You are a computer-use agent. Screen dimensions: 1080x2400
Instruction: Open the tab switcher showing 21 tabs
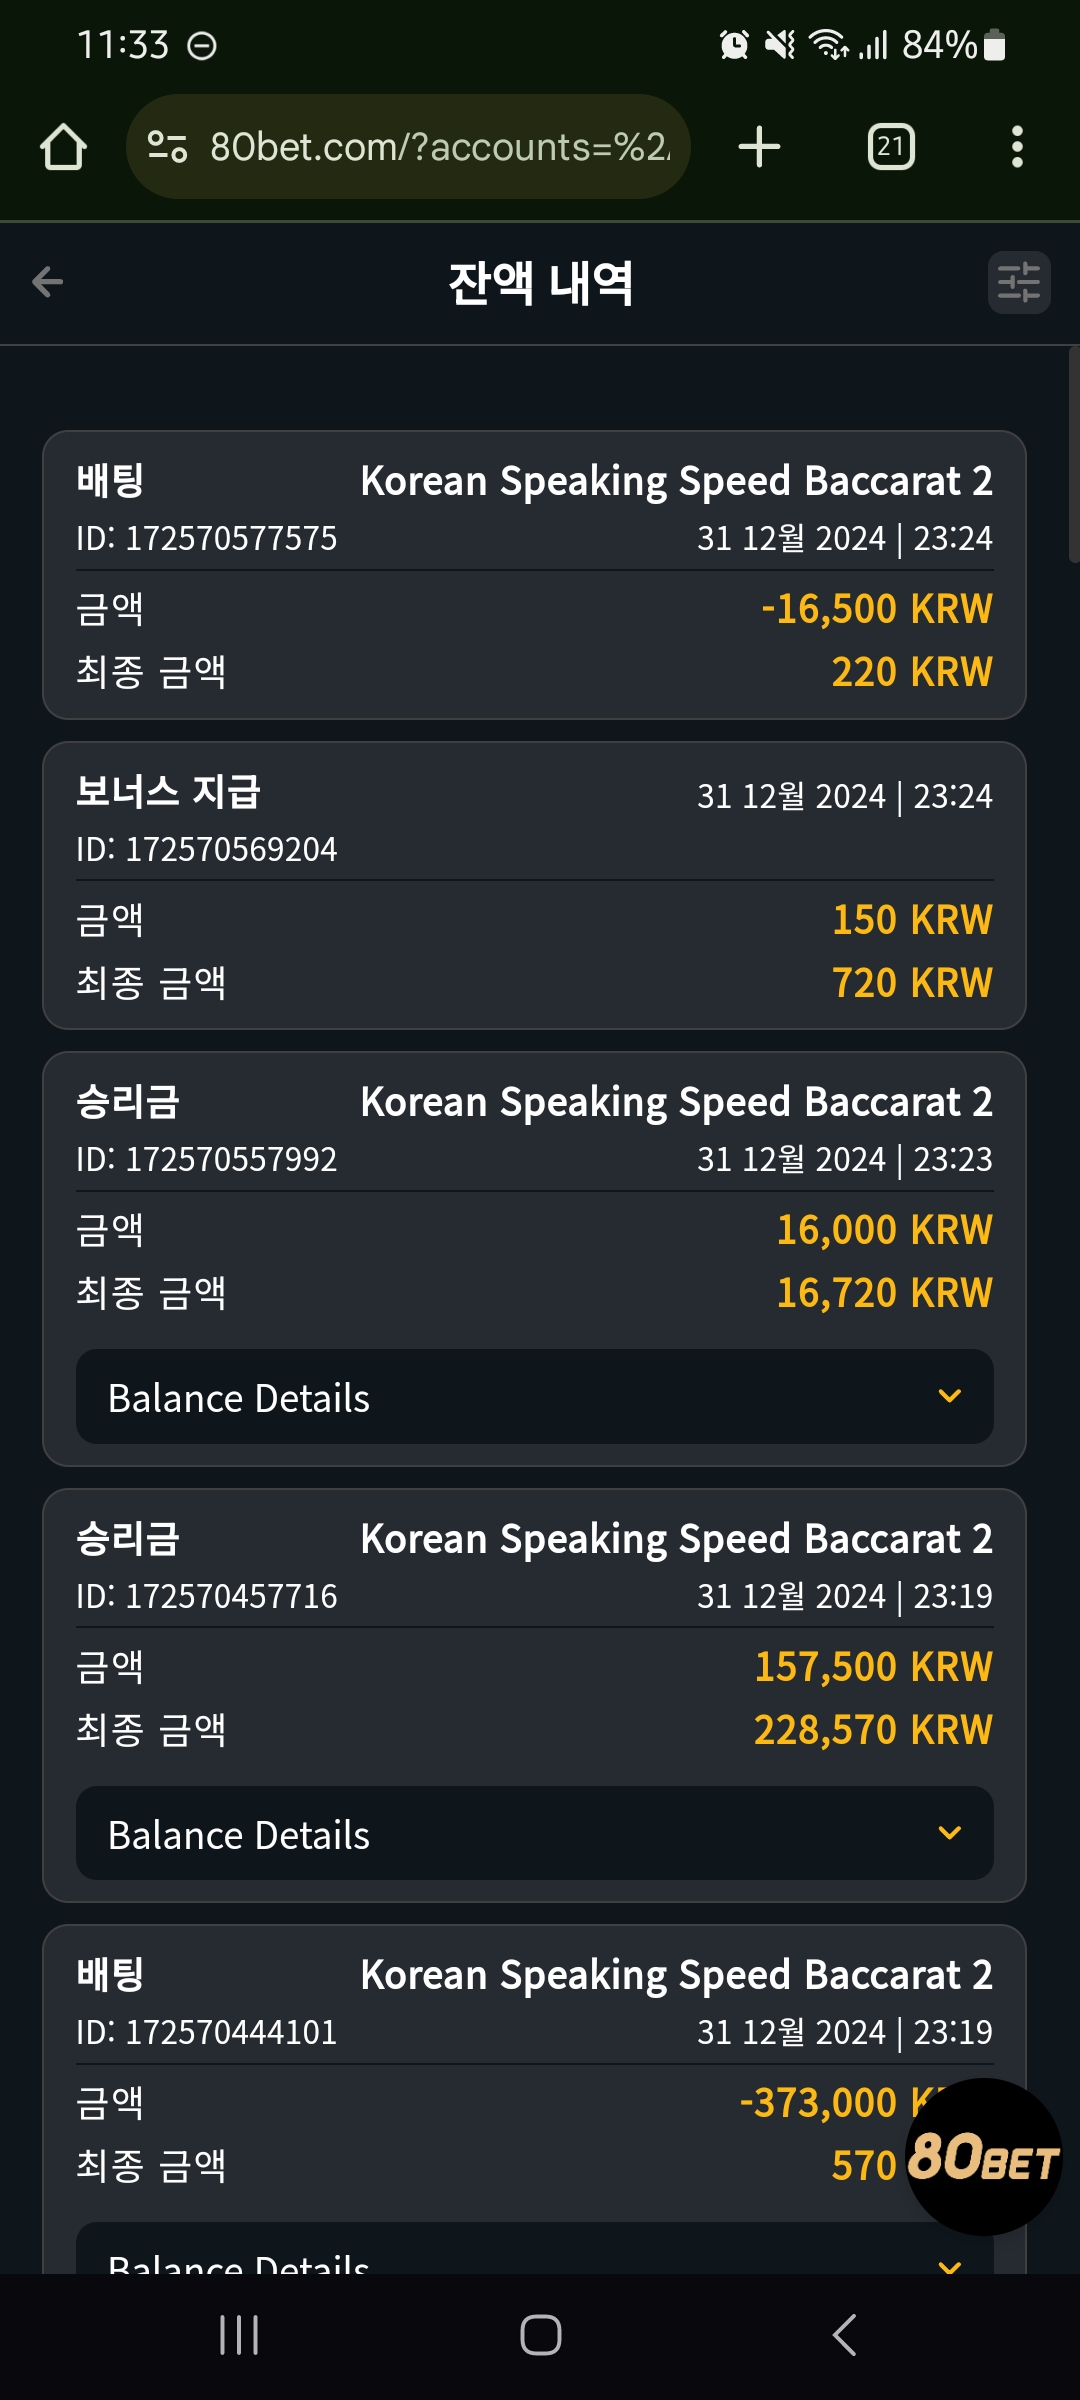891,147
